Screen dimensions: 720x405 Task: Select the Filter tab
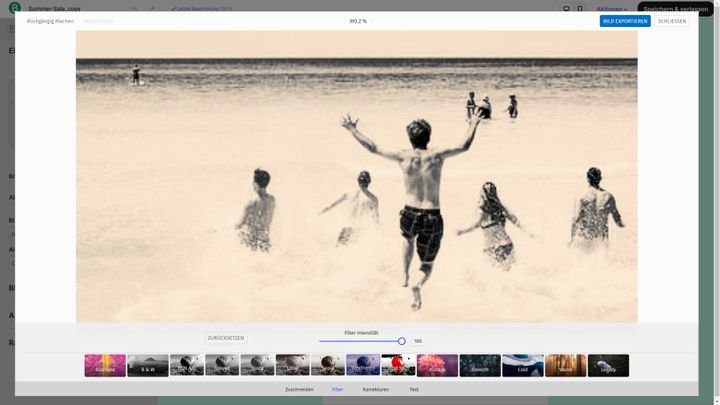[x=338, y=389]
